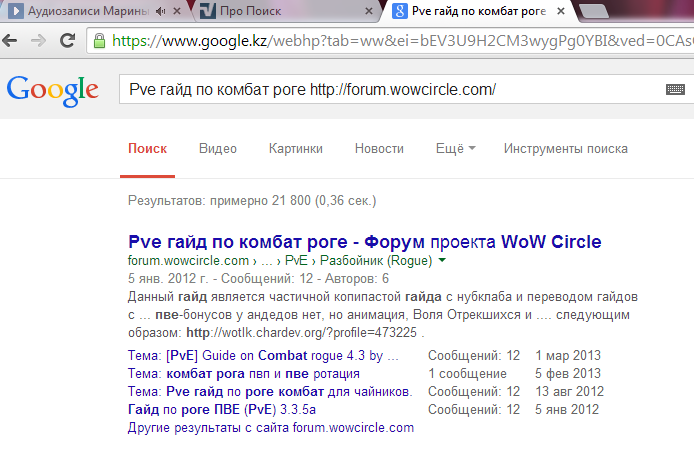Open the on-screen keyboard icon in search box
This screenshot has height=463, width=694.
pyautogui.click(x=675, y=89)
